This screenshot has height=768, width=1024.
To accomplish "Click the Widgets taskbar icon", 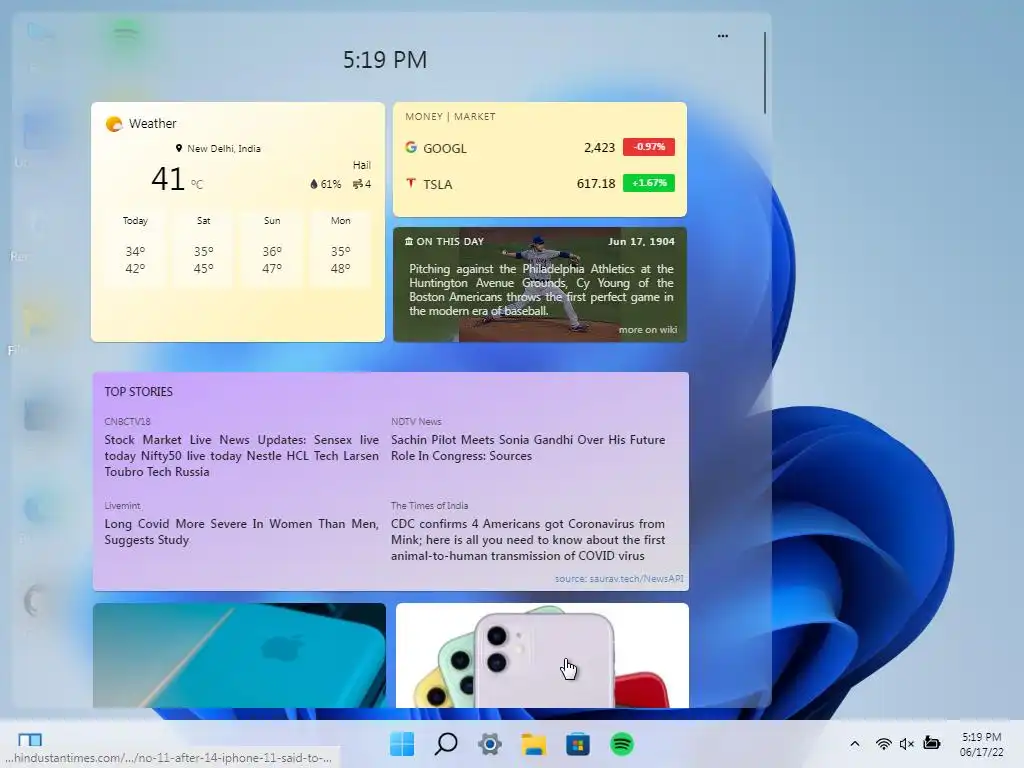I will pos(30,739).
